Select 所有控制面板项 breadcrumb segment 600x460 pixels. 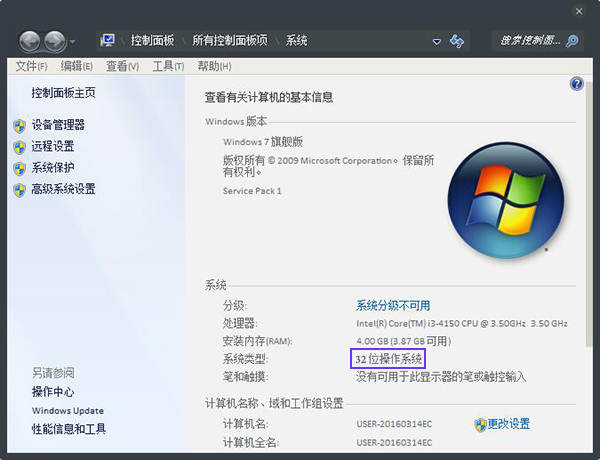[230, 40]
